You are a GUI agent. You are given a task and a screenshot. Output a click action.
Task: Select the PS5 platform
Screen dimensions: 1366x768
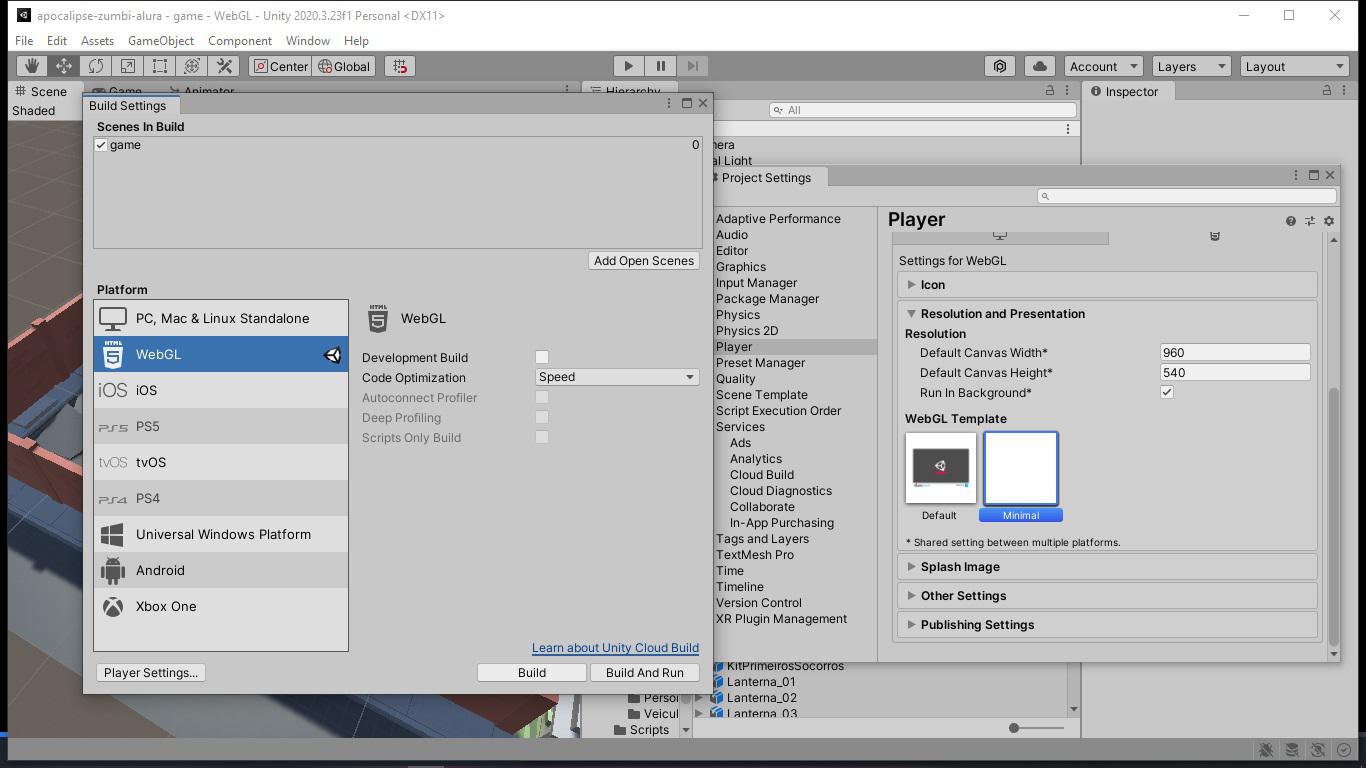(x=221, y=426)
